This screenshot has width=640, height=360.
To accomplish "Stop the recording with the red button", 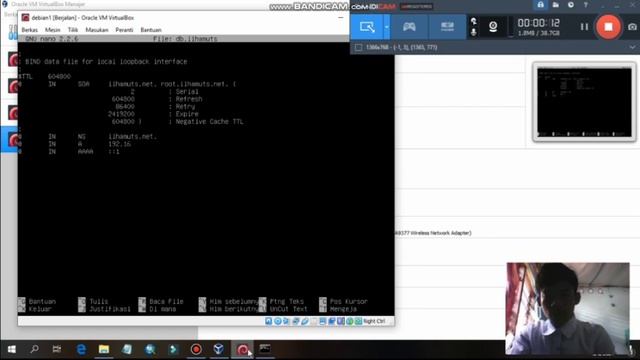I will point(608,27).
